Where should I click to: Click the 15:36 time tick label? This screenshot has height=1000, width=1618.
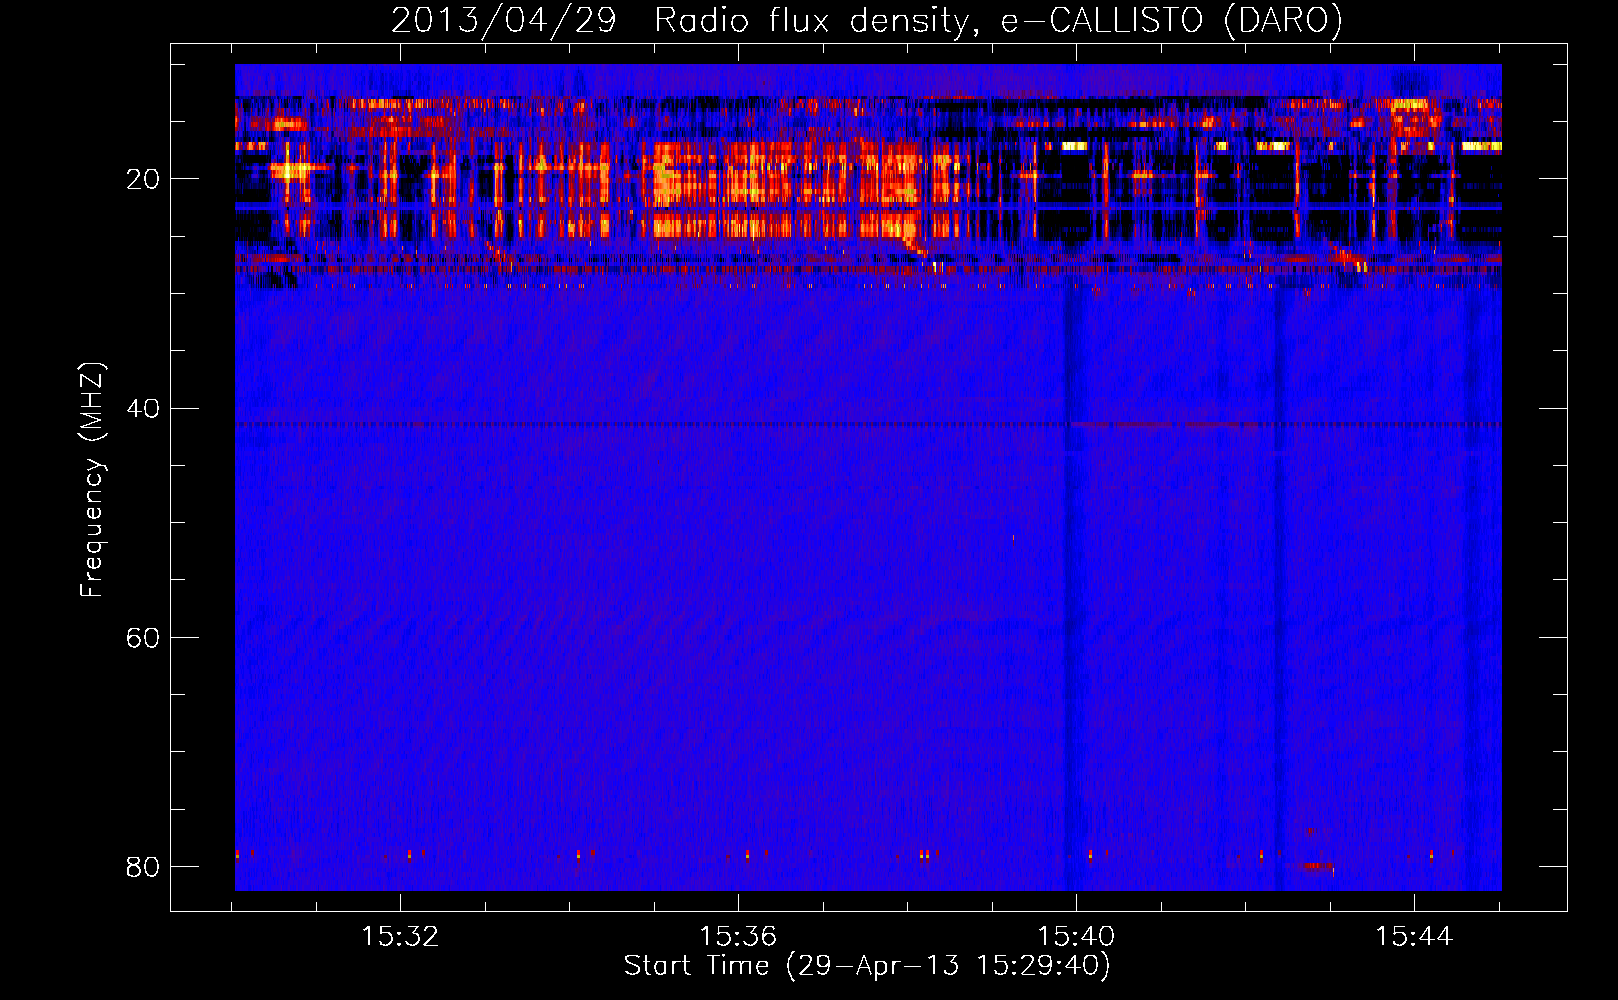[x=738, y=936]
